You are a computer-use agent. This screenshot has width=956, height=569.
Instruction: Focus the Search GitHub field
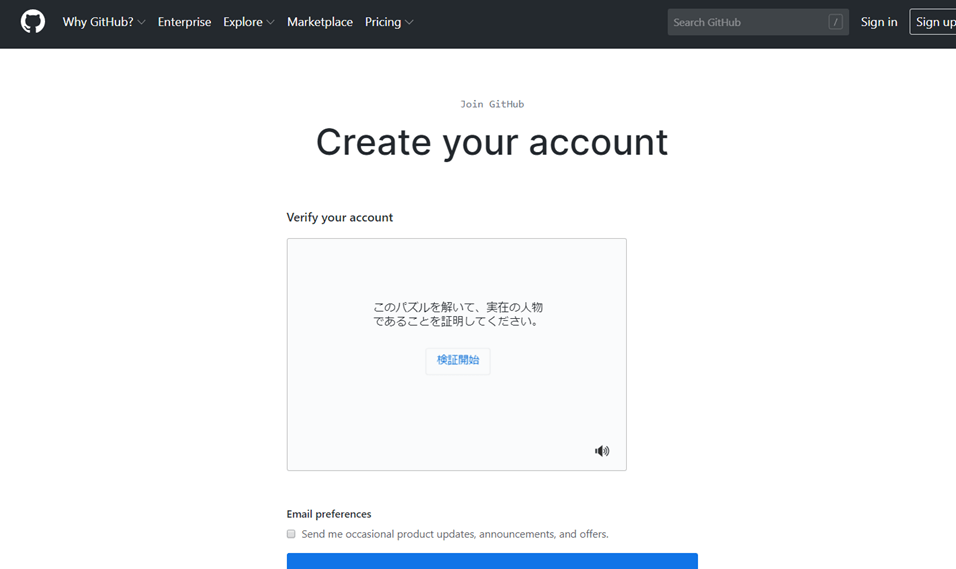pyautogui.click(x=758, y=22)
